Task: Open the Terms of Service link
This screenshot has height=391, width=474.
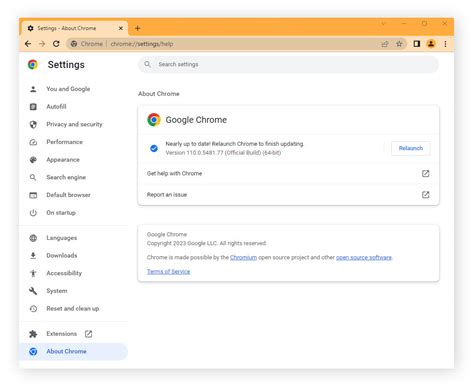Action: click(168, 272)
